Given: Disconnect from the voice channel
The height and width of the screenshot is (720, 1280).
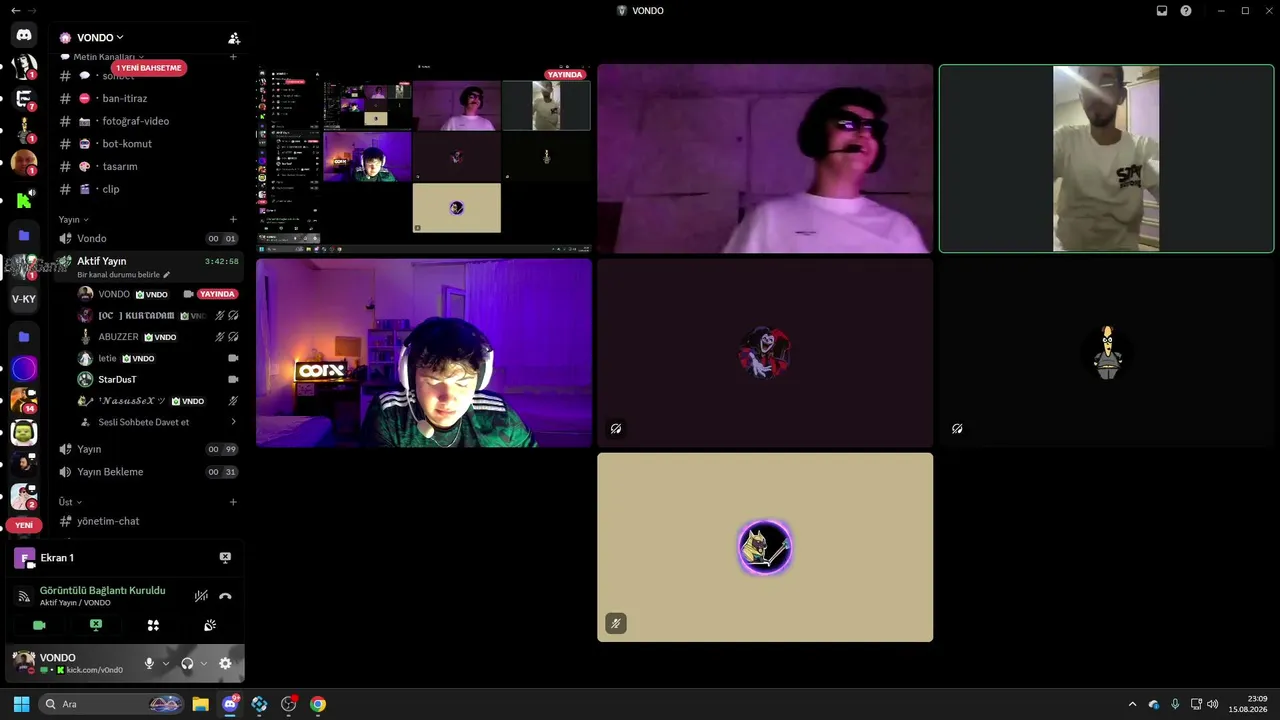Looking at the screenshot, I should tap(225, 596).
